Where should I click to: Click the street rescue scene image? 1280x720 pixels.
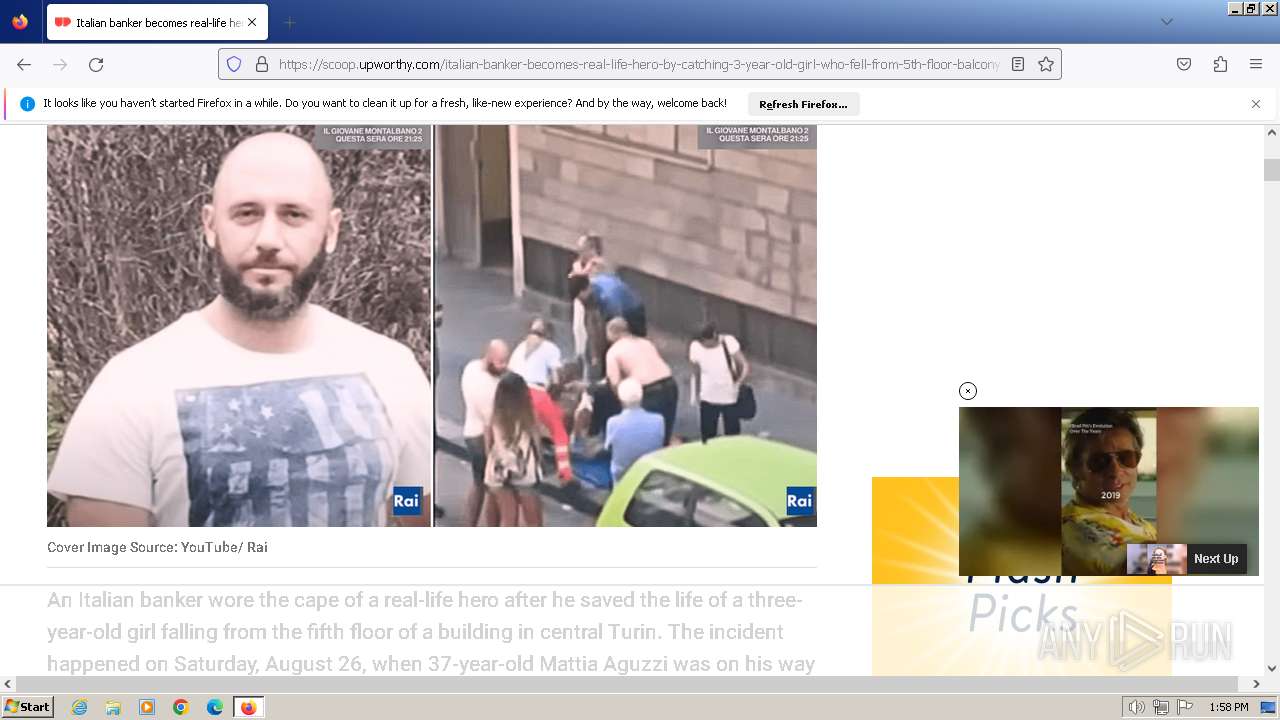click(626, 326)
